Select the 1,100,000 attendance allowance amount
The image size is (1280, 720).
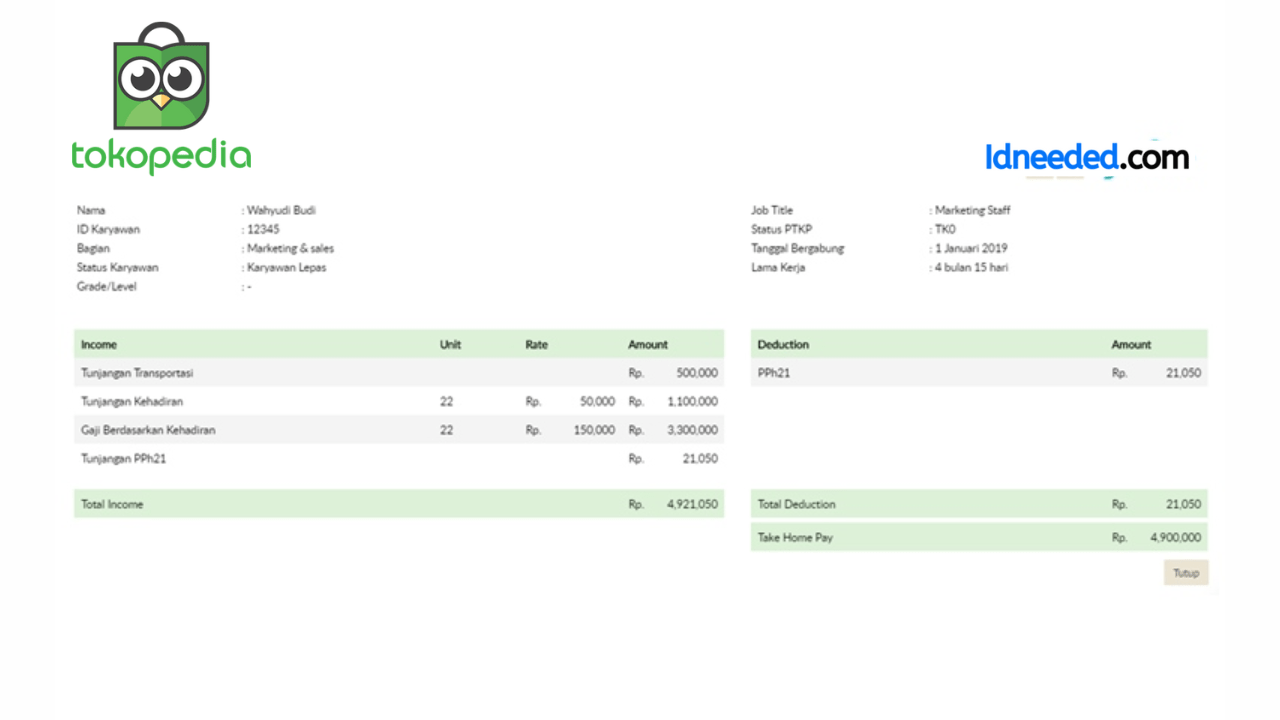pyautogui.click(x=692, y=401)
